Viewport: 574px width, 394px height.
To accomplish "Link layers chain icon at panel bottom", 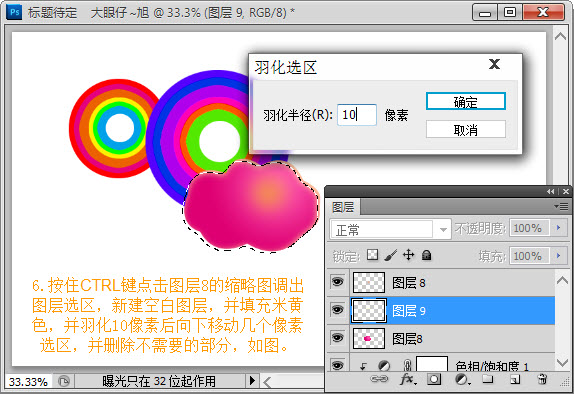I will point(379,379).
